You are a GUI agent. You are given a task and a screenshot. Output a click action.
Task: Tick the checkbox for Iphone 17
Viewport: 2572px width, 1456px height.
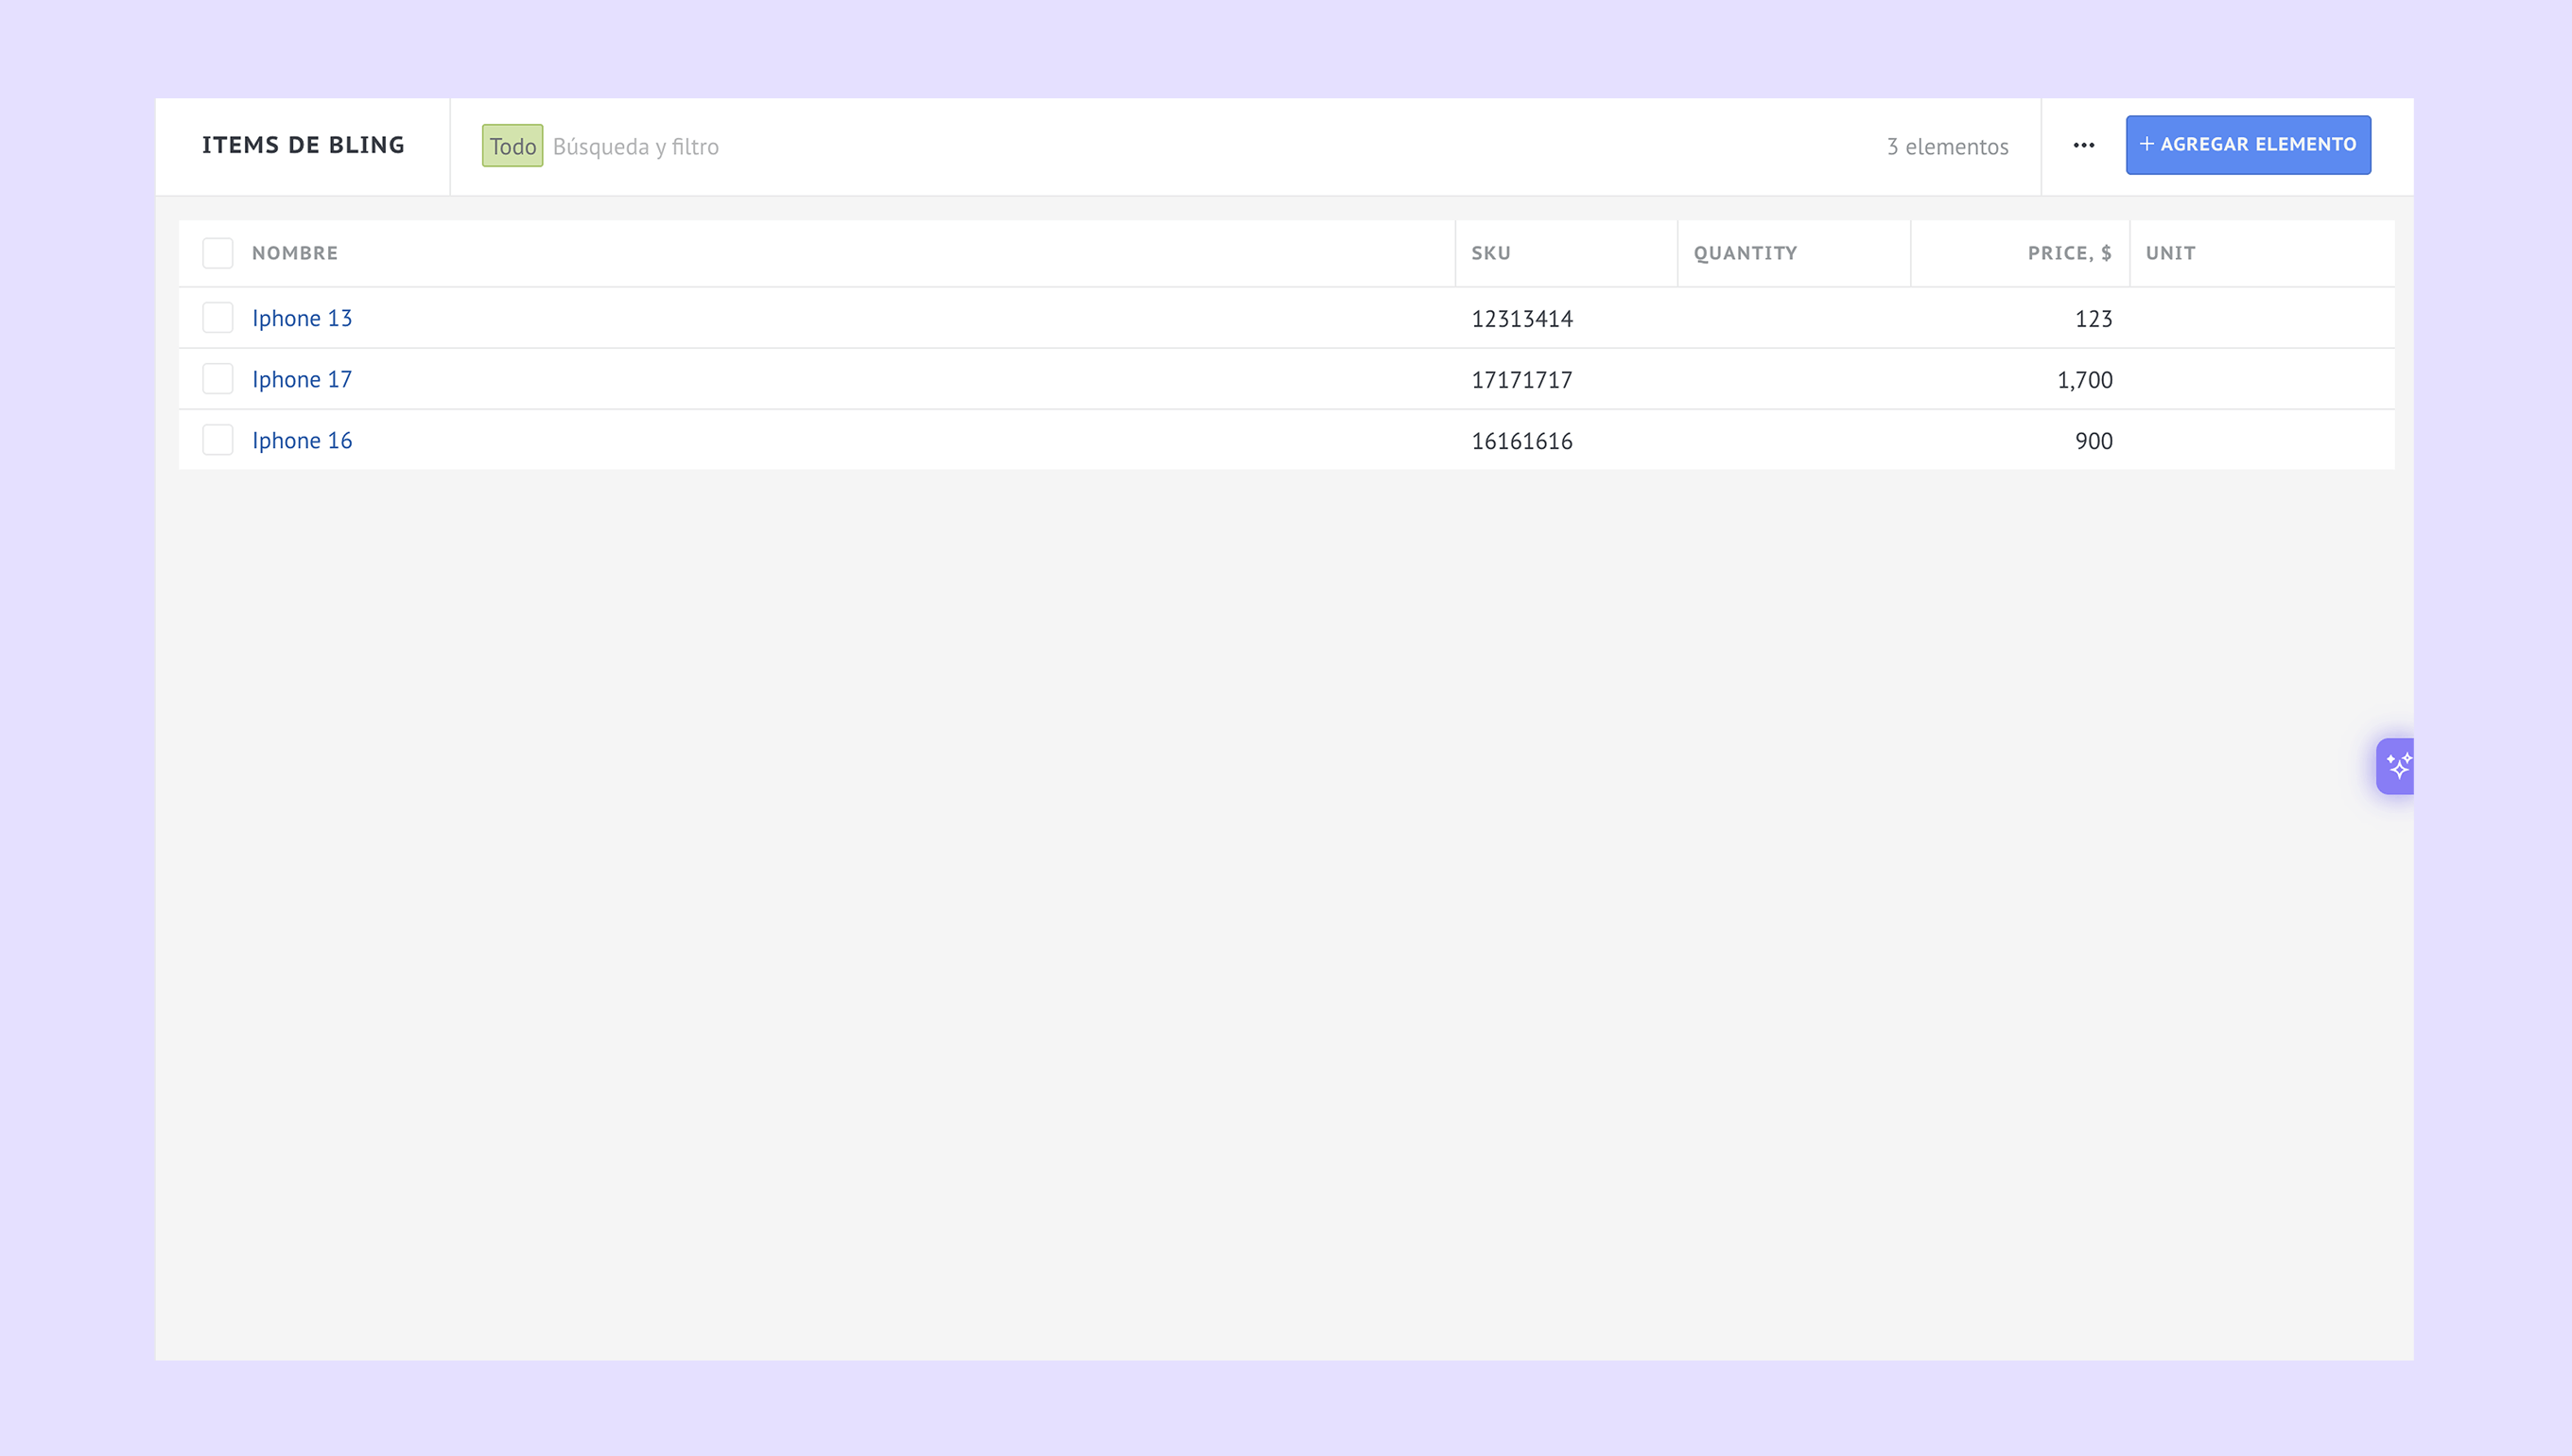point(217,379)
